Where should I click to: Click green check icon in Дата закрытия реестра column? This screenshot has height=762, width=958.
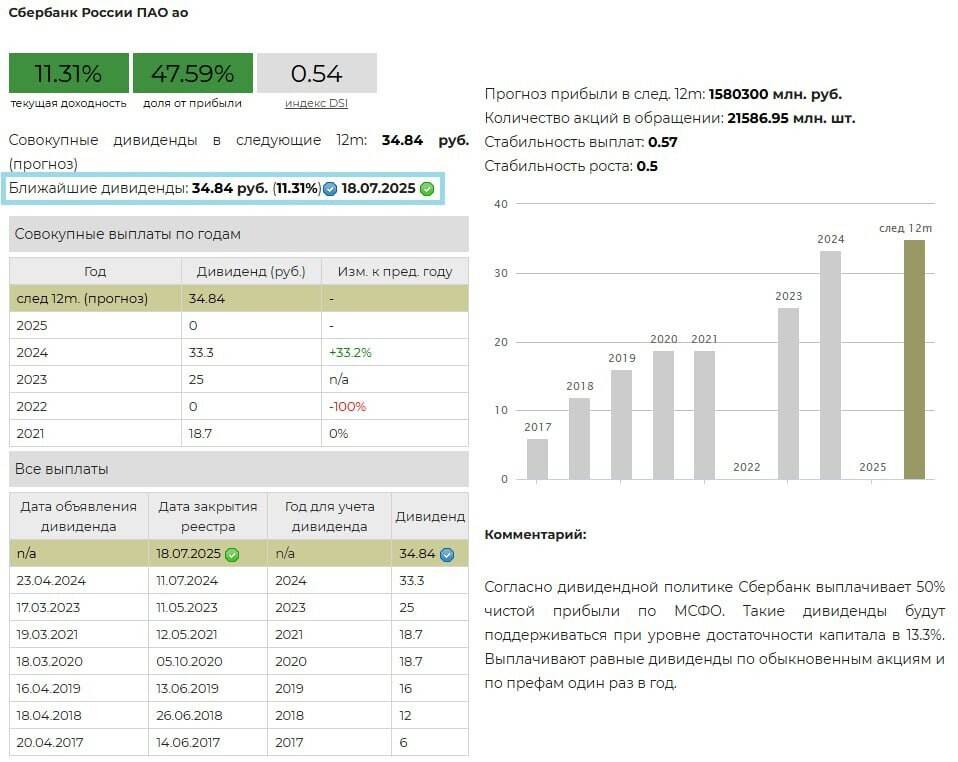click(232, 554)
